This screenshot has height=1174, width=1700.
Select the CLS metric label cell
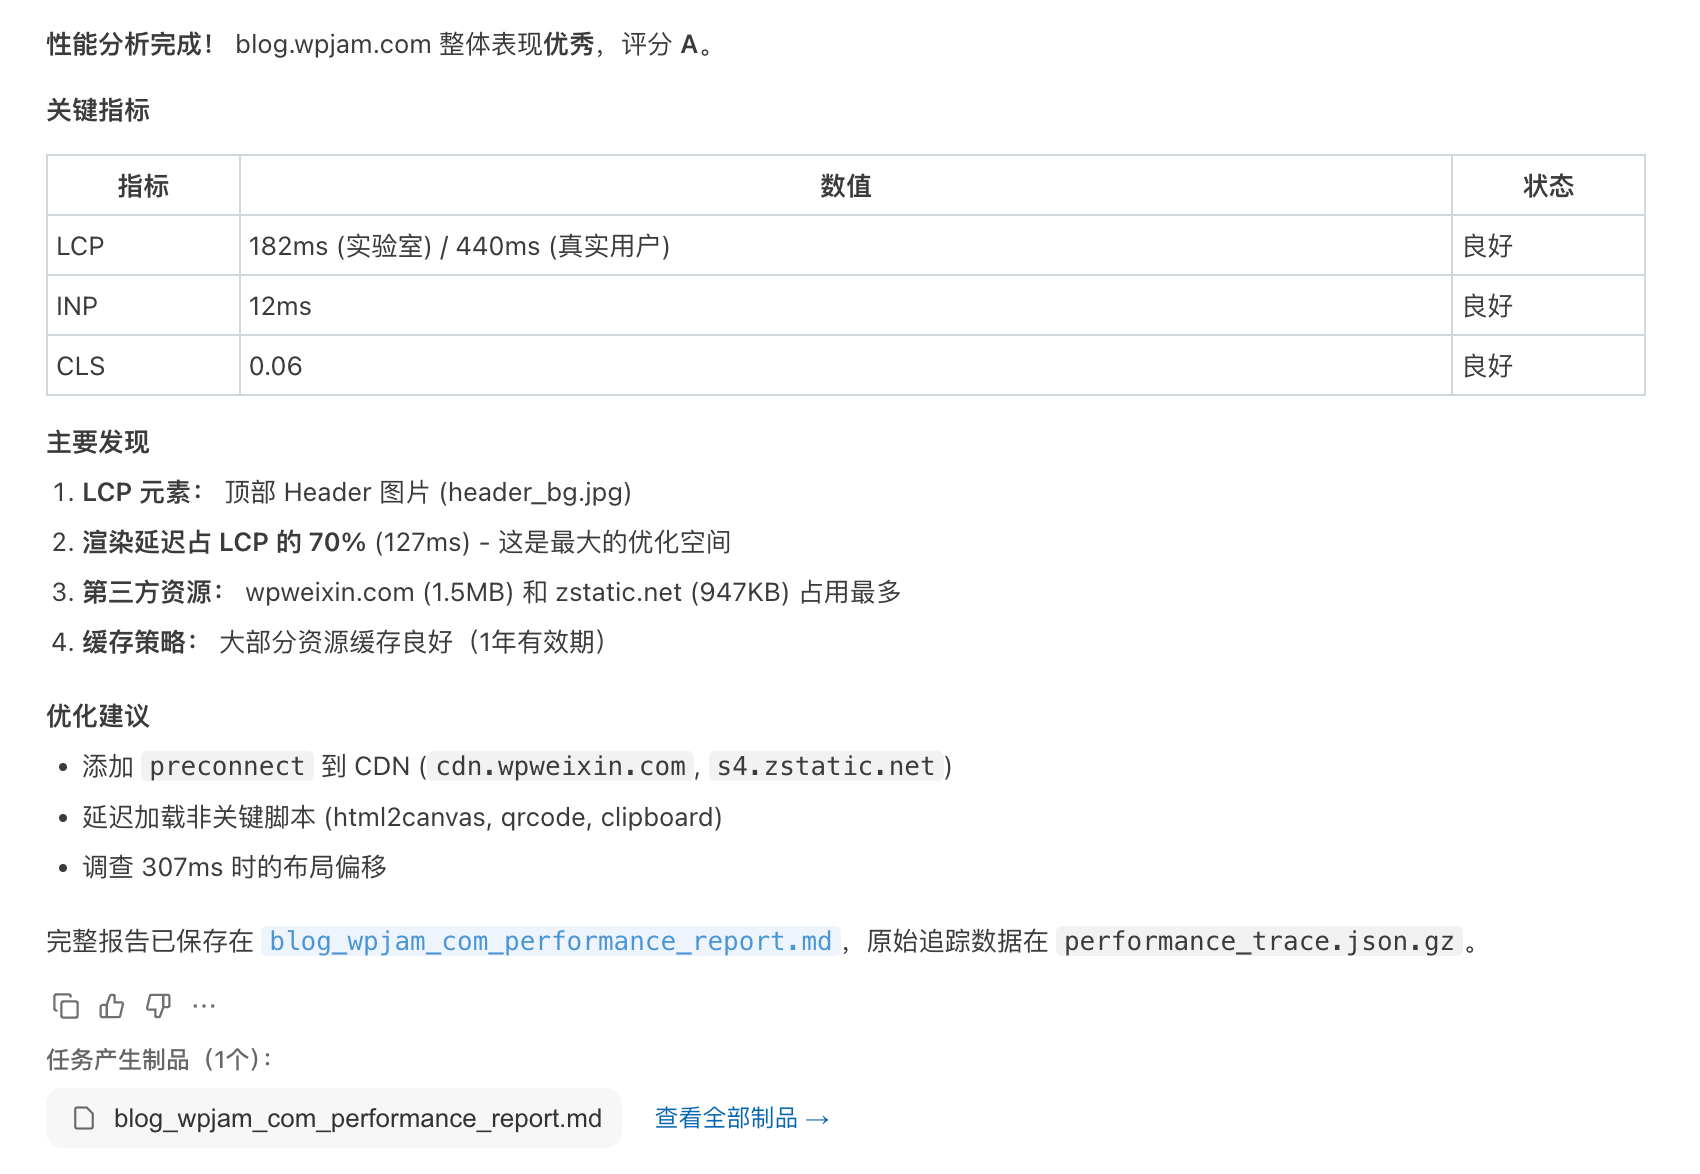tap(80, 365)
